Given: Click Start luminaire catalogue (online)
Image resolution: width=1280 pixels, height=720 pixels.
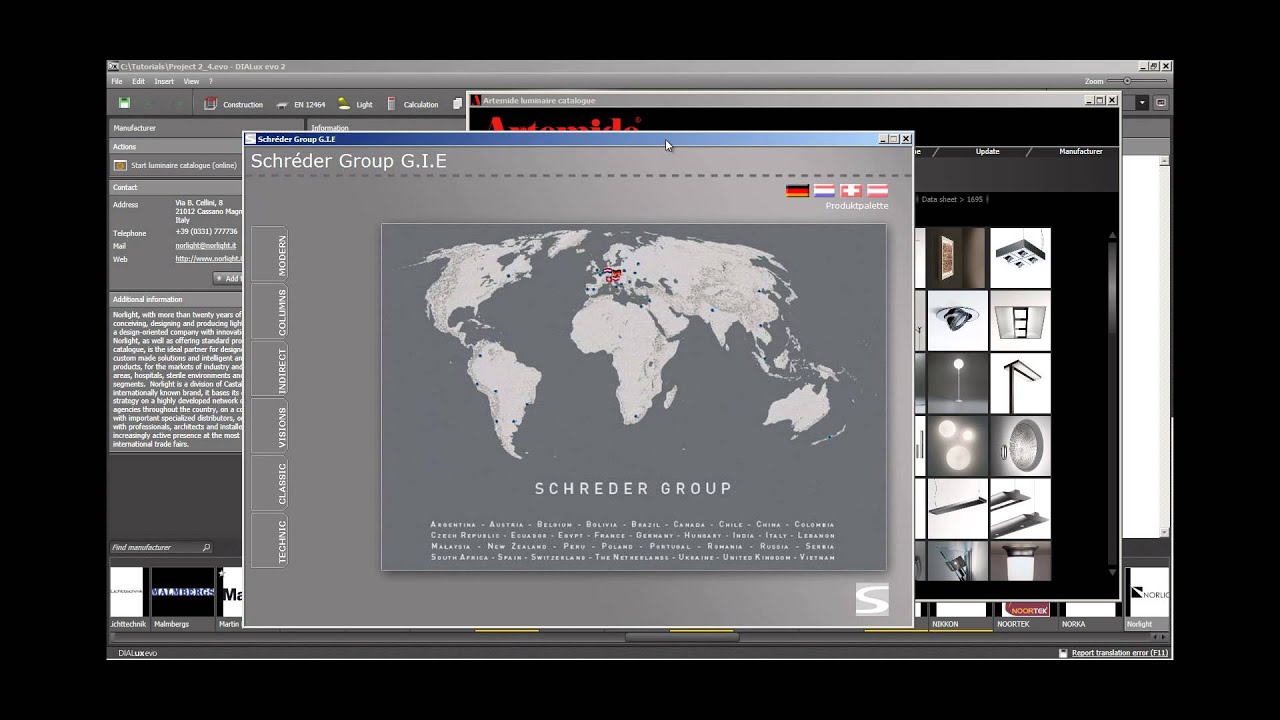Looking at the screenshot, I should click(x=176, y=165).
